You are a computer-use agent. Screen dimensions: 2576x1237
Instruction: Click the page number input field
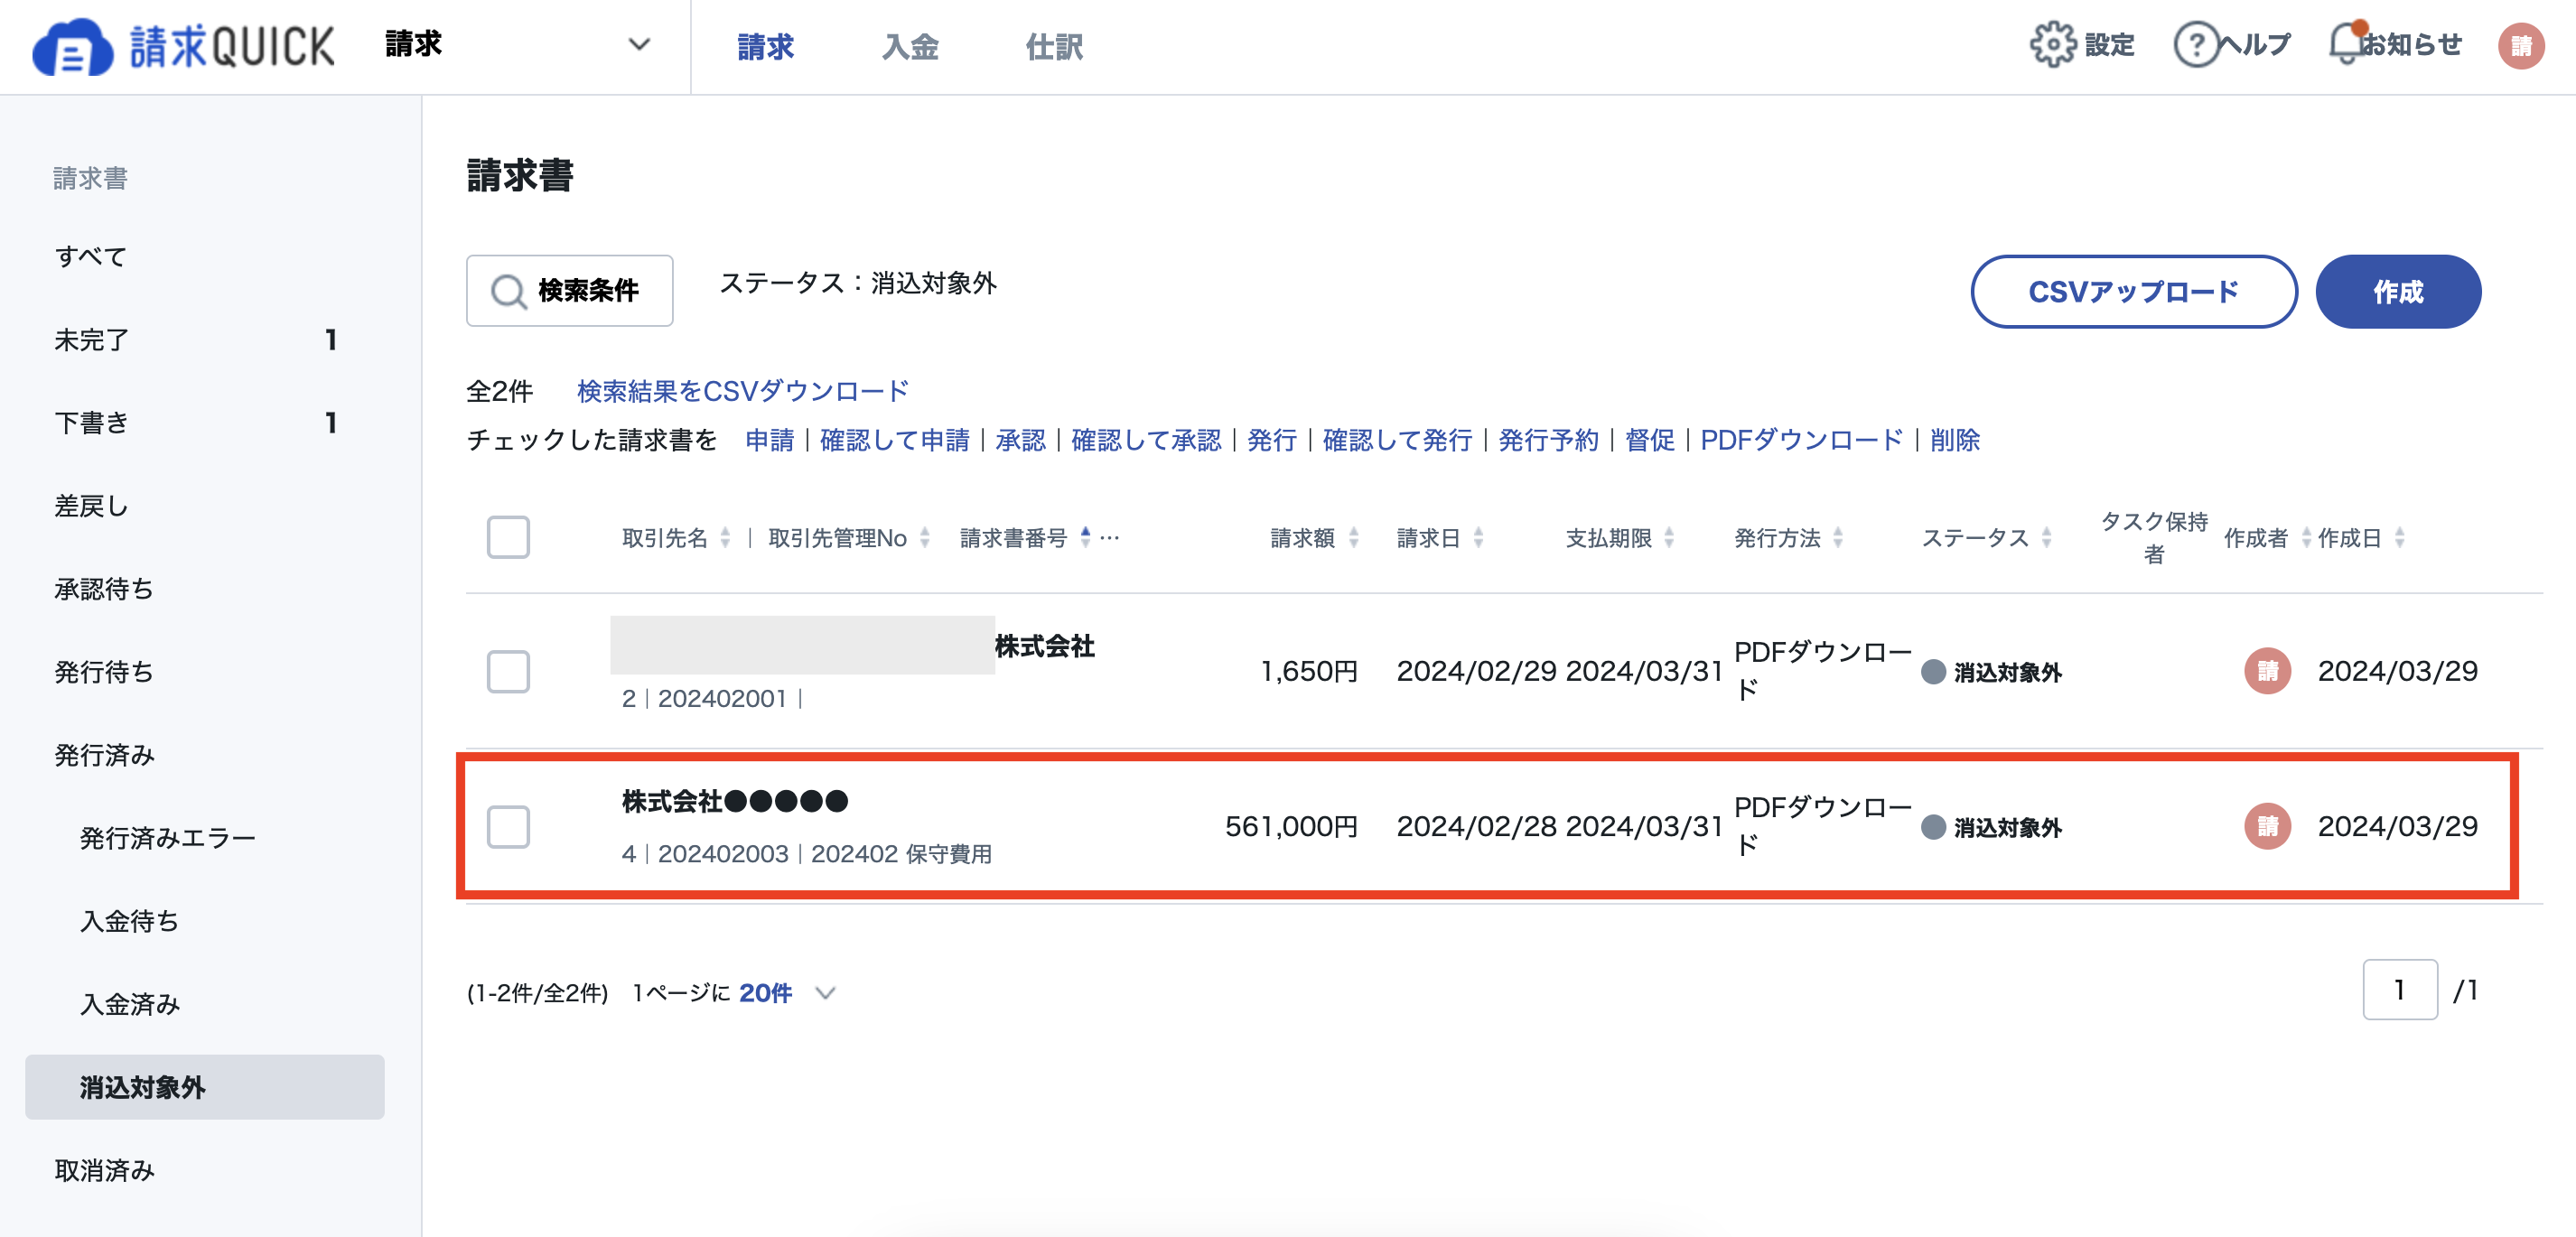(x=2399, y=989)
